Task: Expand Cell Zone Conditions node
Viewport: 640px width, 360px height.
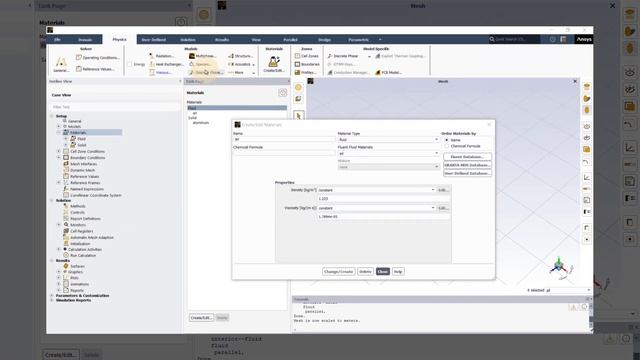Action: click(x=58, y=151)
